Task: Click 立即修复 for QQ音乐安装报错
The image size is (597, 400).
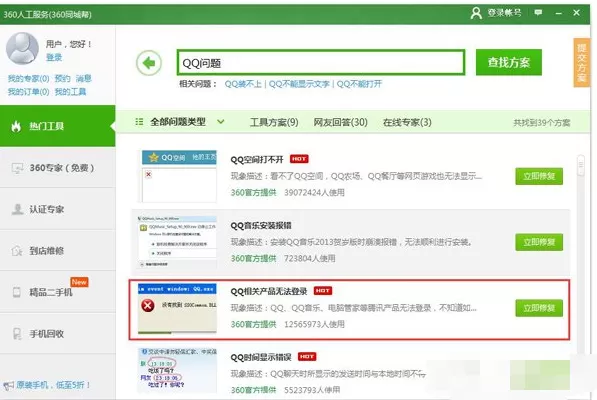Action: click(539, 242)
